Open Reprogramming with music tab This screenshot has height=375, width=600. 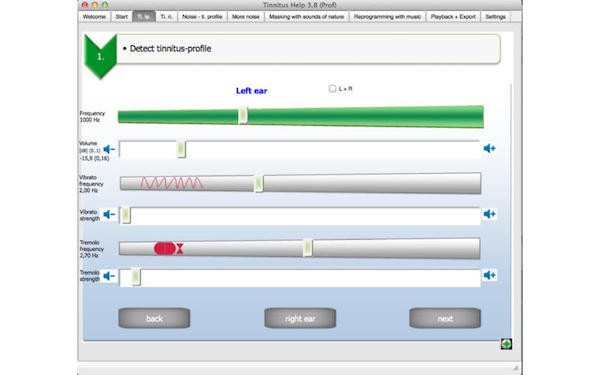[387, 17]
